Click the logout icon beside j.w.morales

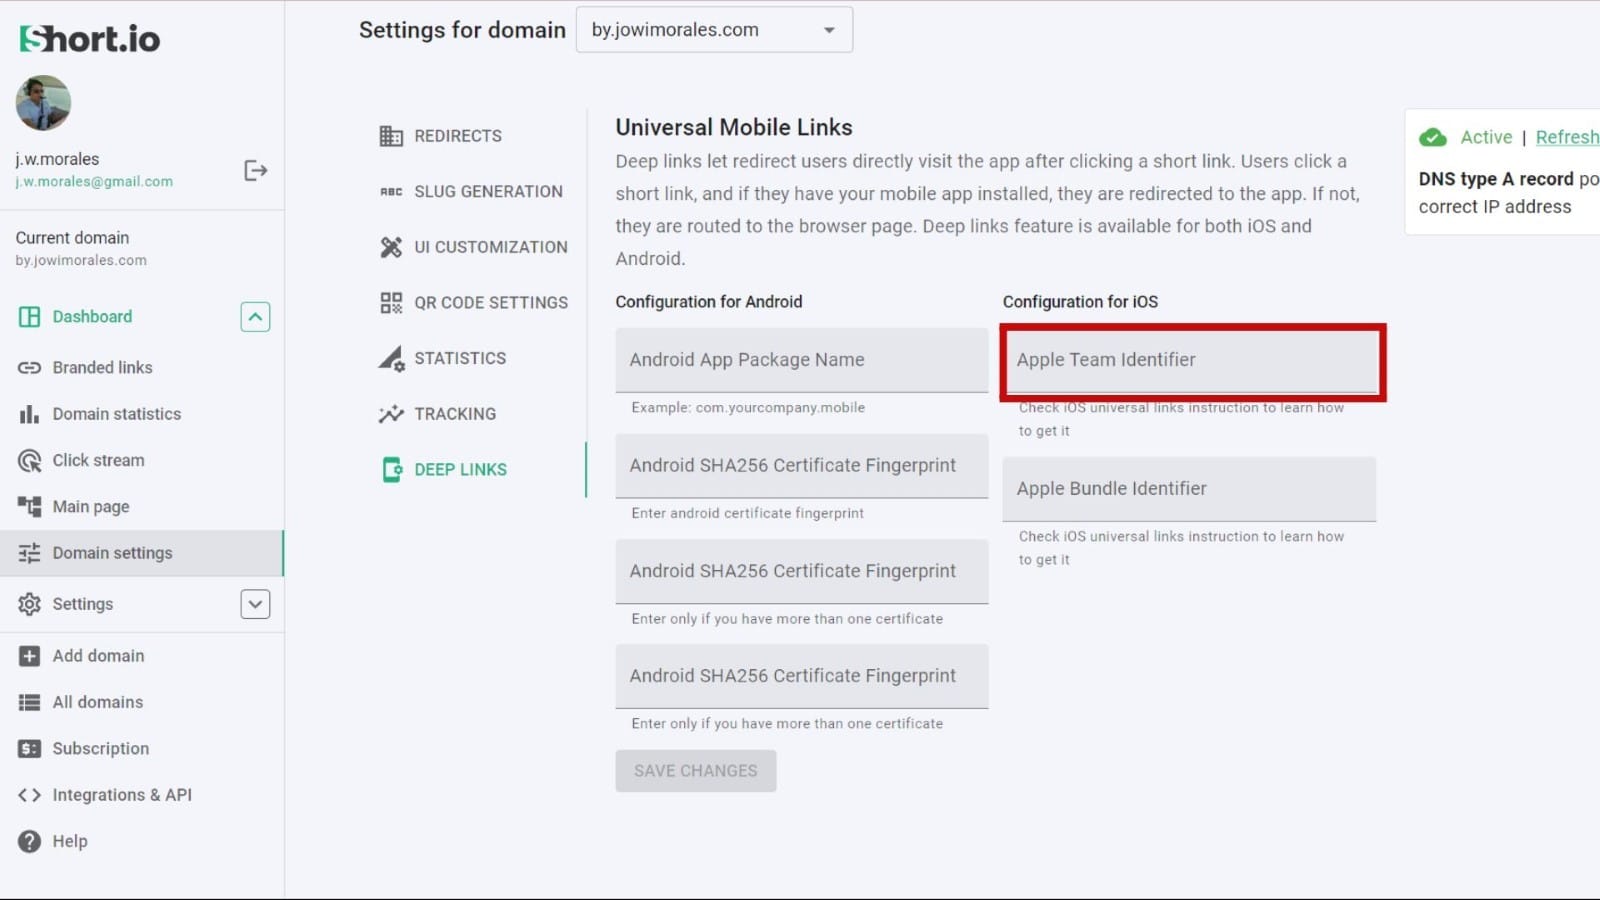click(256, 170)
